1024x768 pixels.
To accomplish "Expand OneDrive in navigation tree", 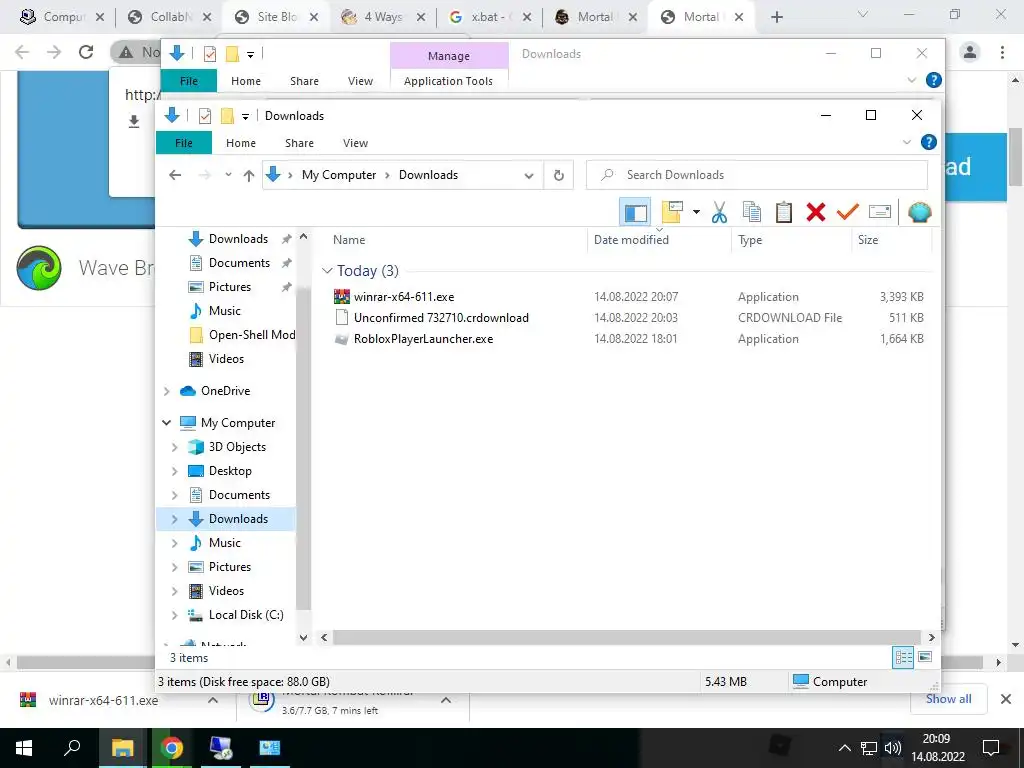I will pyautogui.click(x=167, y=391).
